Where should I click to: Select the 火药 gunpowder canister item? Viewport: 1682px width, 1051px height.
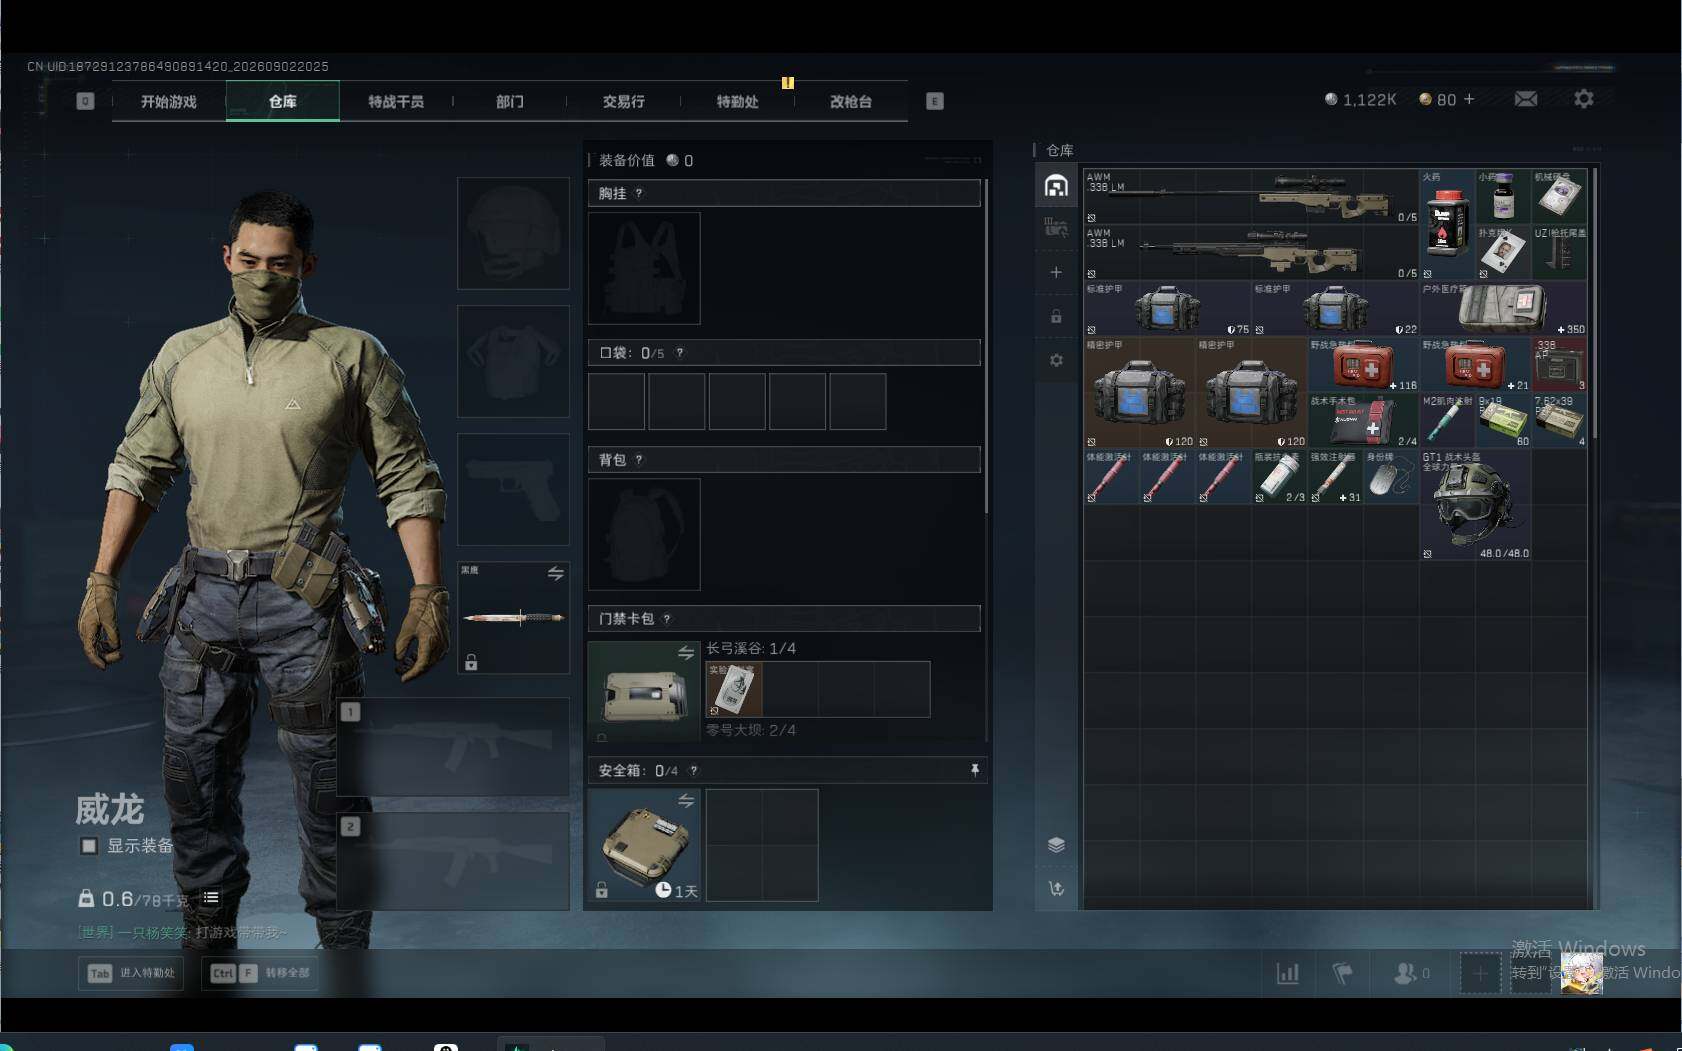point(1447,224)
